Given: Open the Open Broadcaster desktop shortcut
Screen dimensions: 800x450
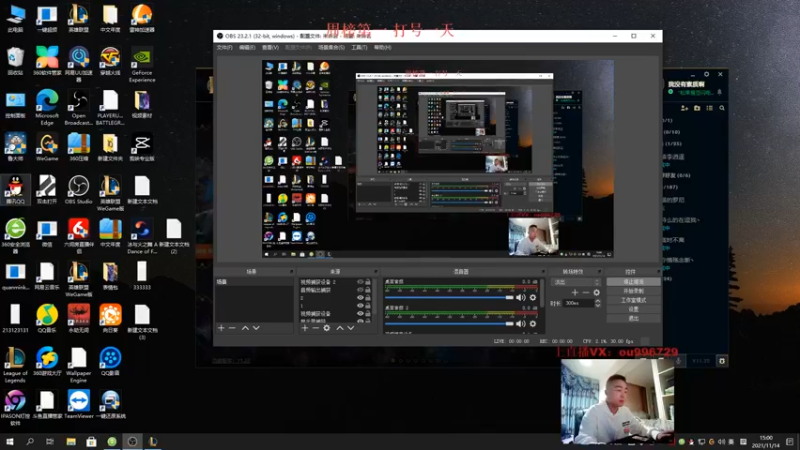Looking at the screenshot, I should [79, 107].
